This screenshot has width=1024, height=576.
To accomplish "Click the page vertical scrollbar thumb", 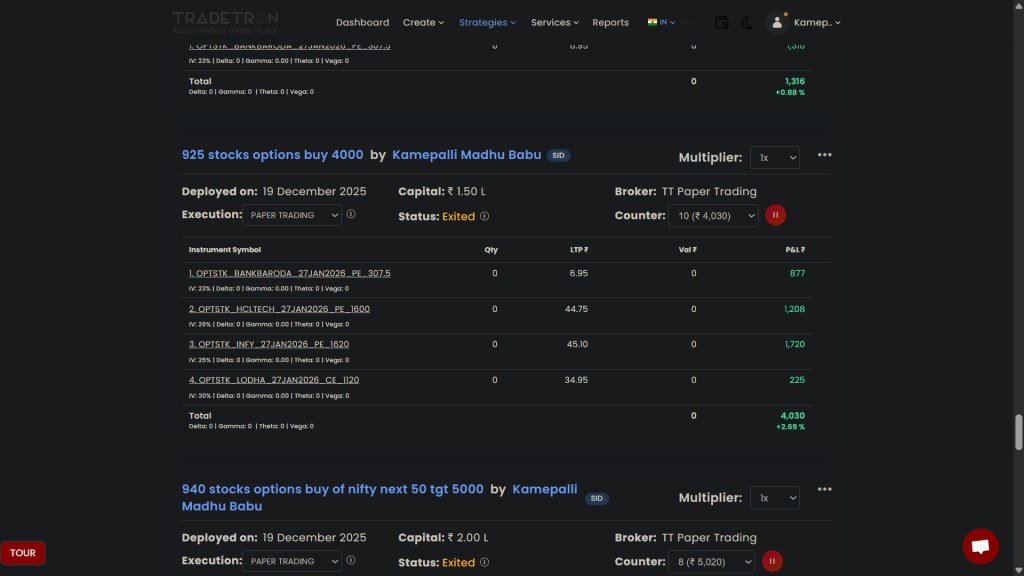I will pos(1019,432).
